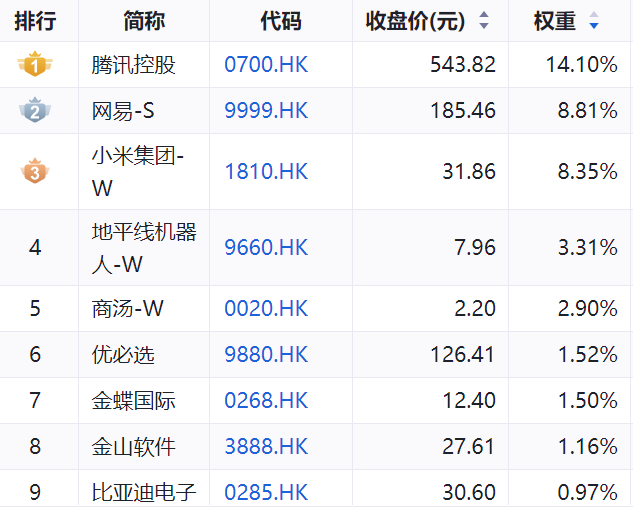Open stock code 9880.HK link
This screenshot has height=513, width=633.
(266, 355)
